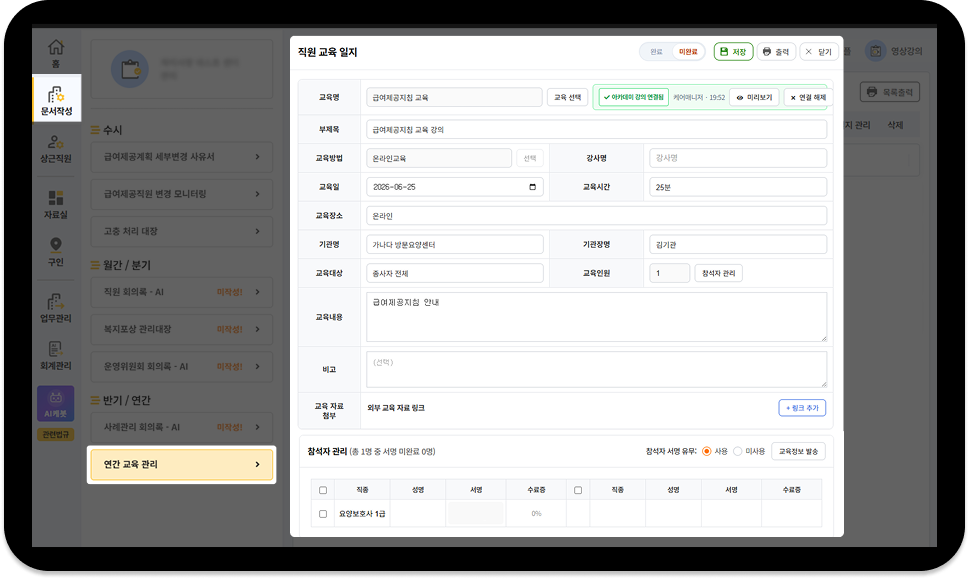This screenshot has height=579, width=969.
Task: Open the 구인 sidebar section
Action: click(x=56, y=252)
